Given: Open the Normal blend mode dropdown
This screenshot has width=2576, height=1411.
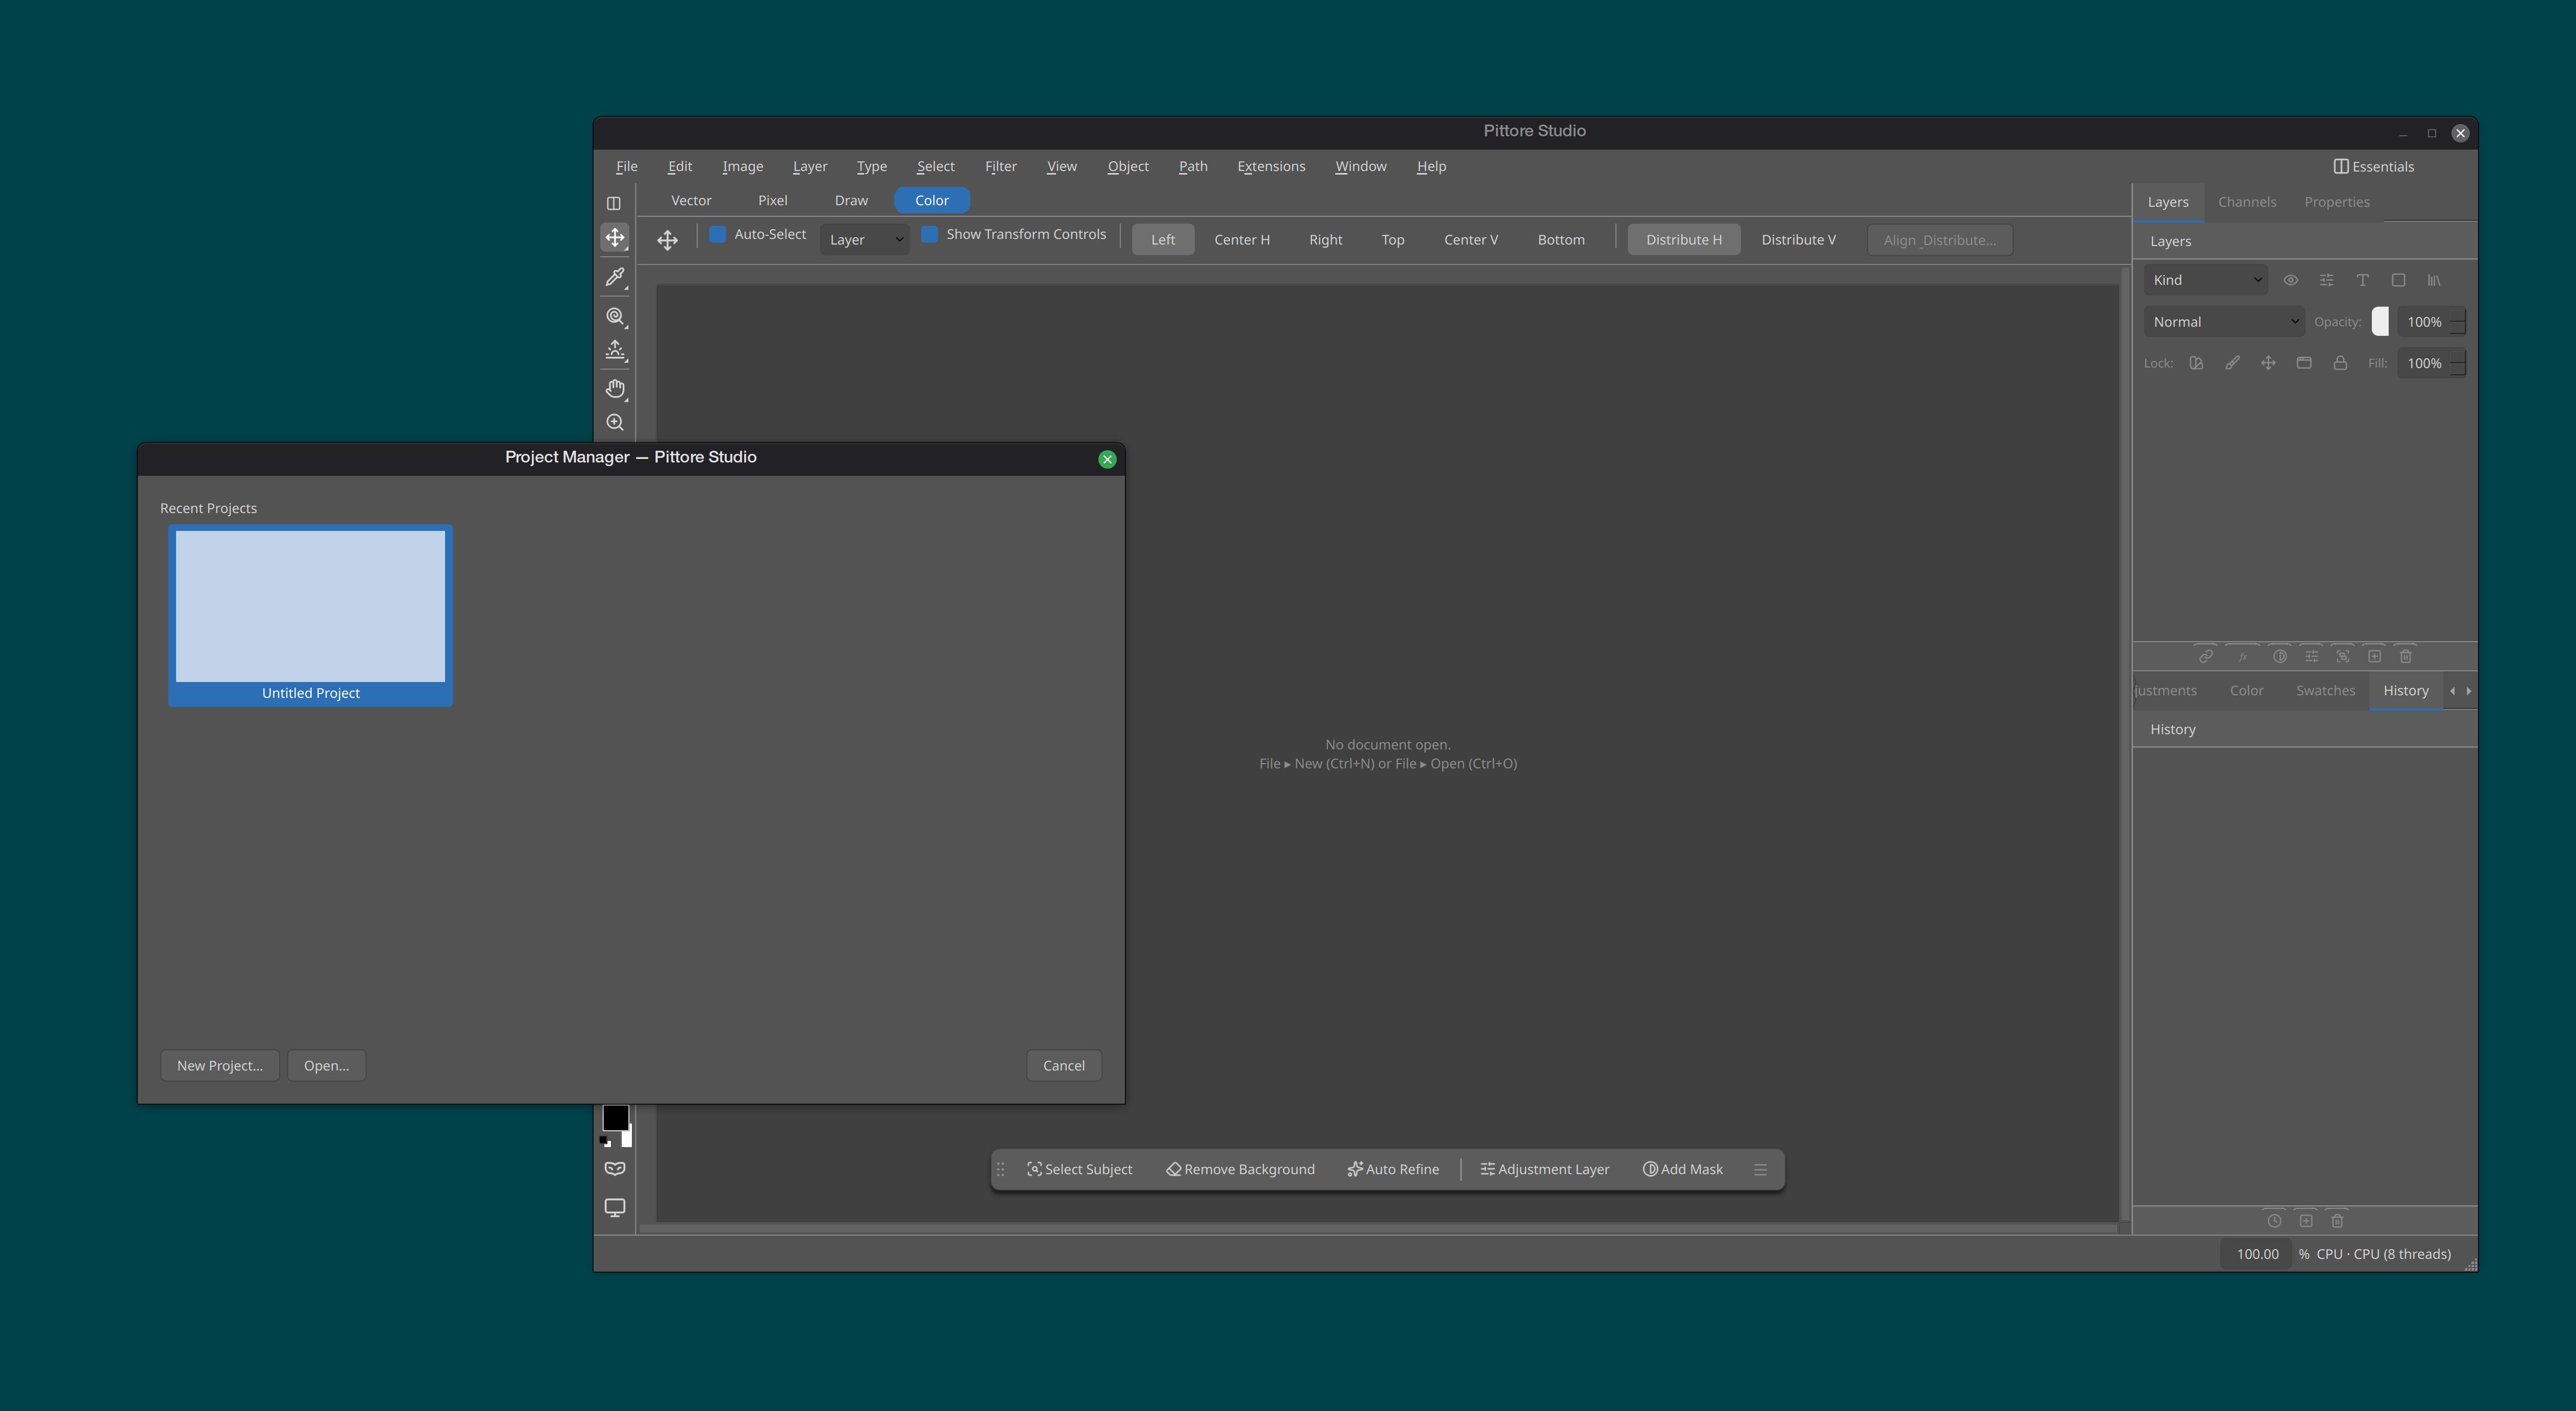Looking at the screenshot, I should (2224, 322).
